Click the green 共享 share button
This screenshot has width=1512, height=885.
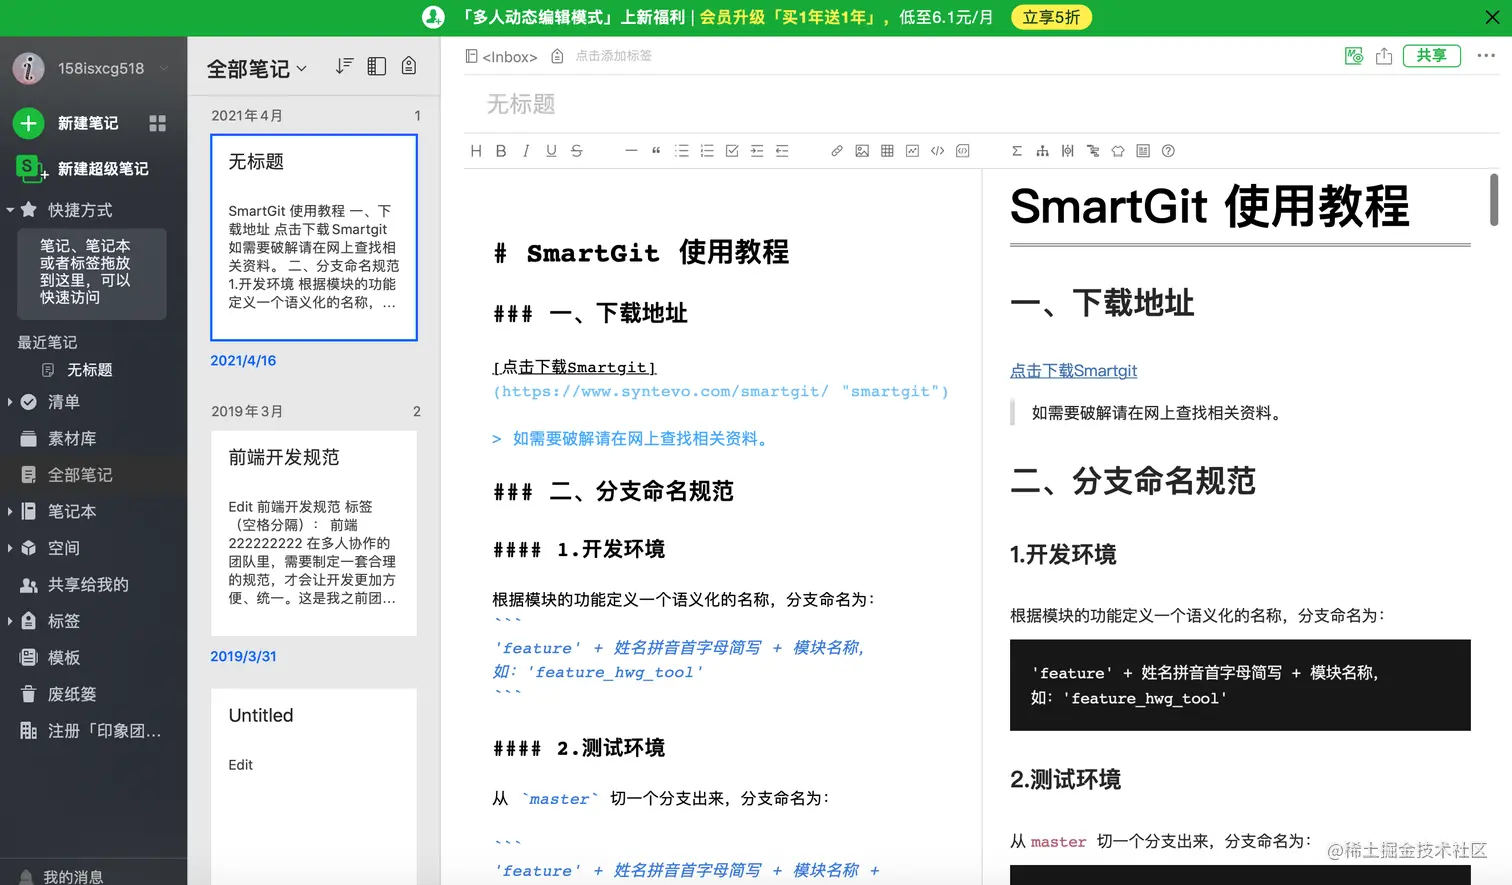point(1431,56)
